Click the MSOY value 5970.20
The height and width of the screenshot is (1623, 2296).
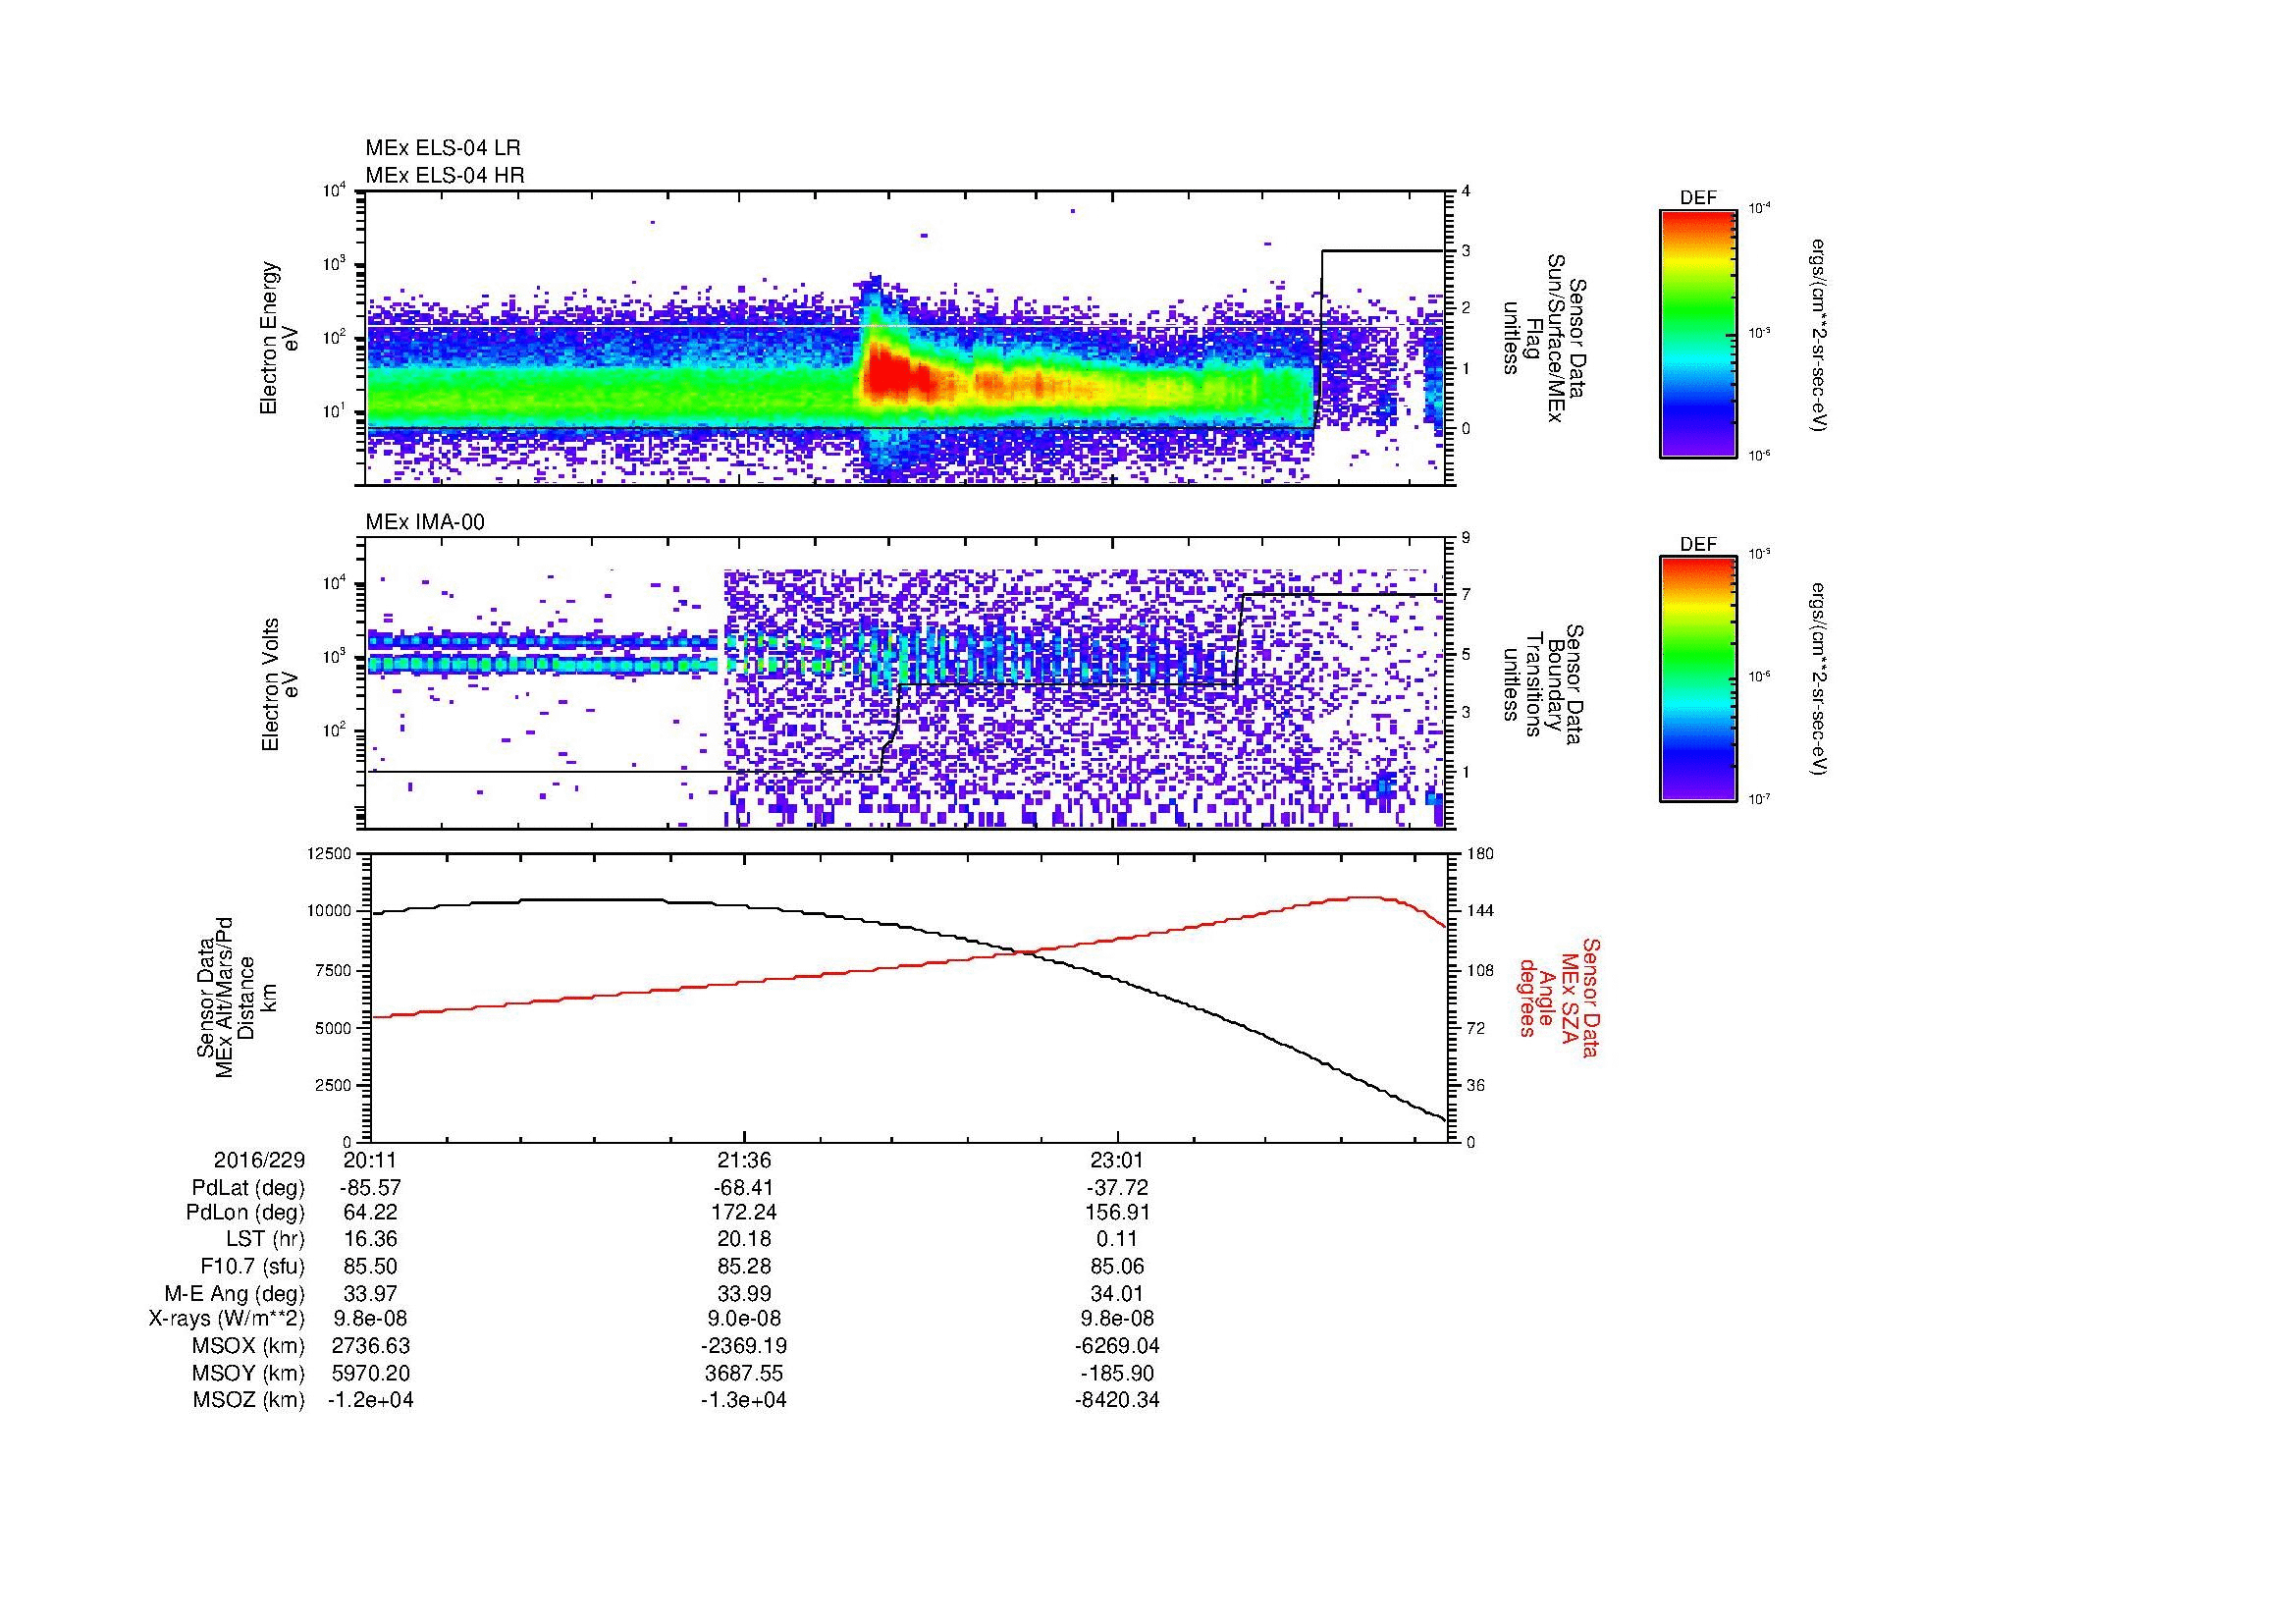[371, 1374]
